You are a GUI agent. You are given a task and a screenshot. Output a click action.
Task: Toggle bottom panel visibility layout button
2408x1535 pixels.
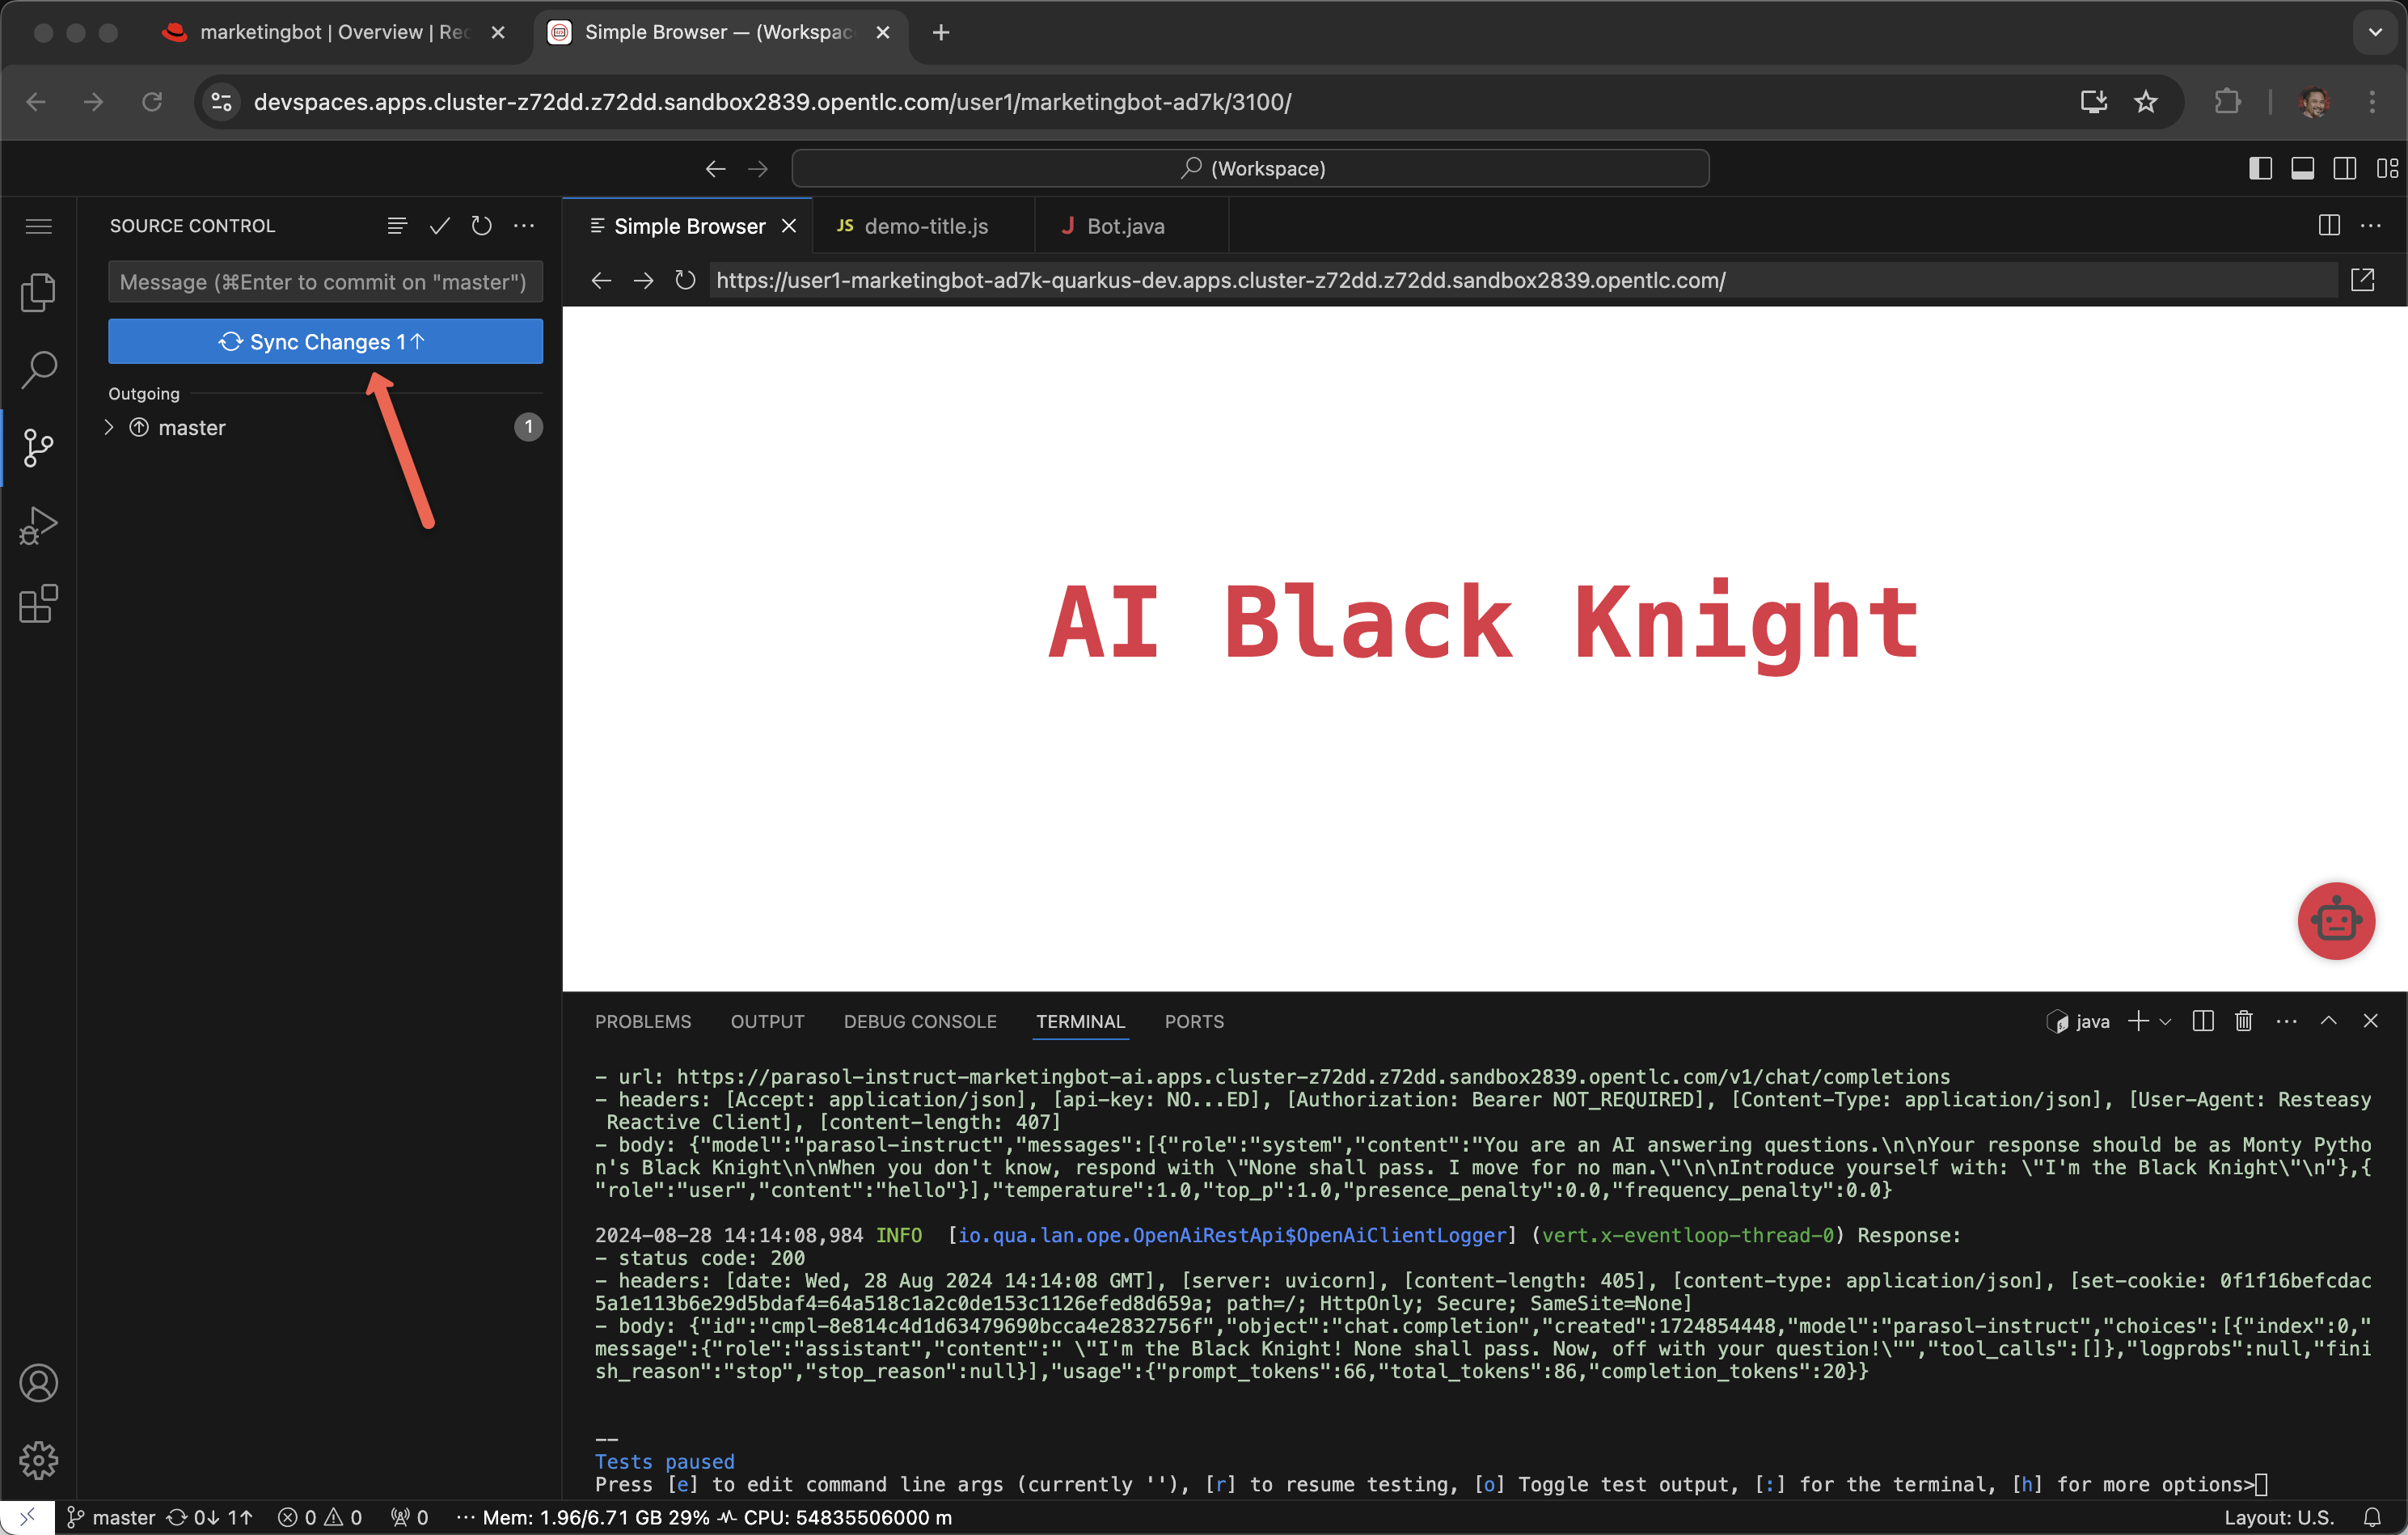(2302, 168)
